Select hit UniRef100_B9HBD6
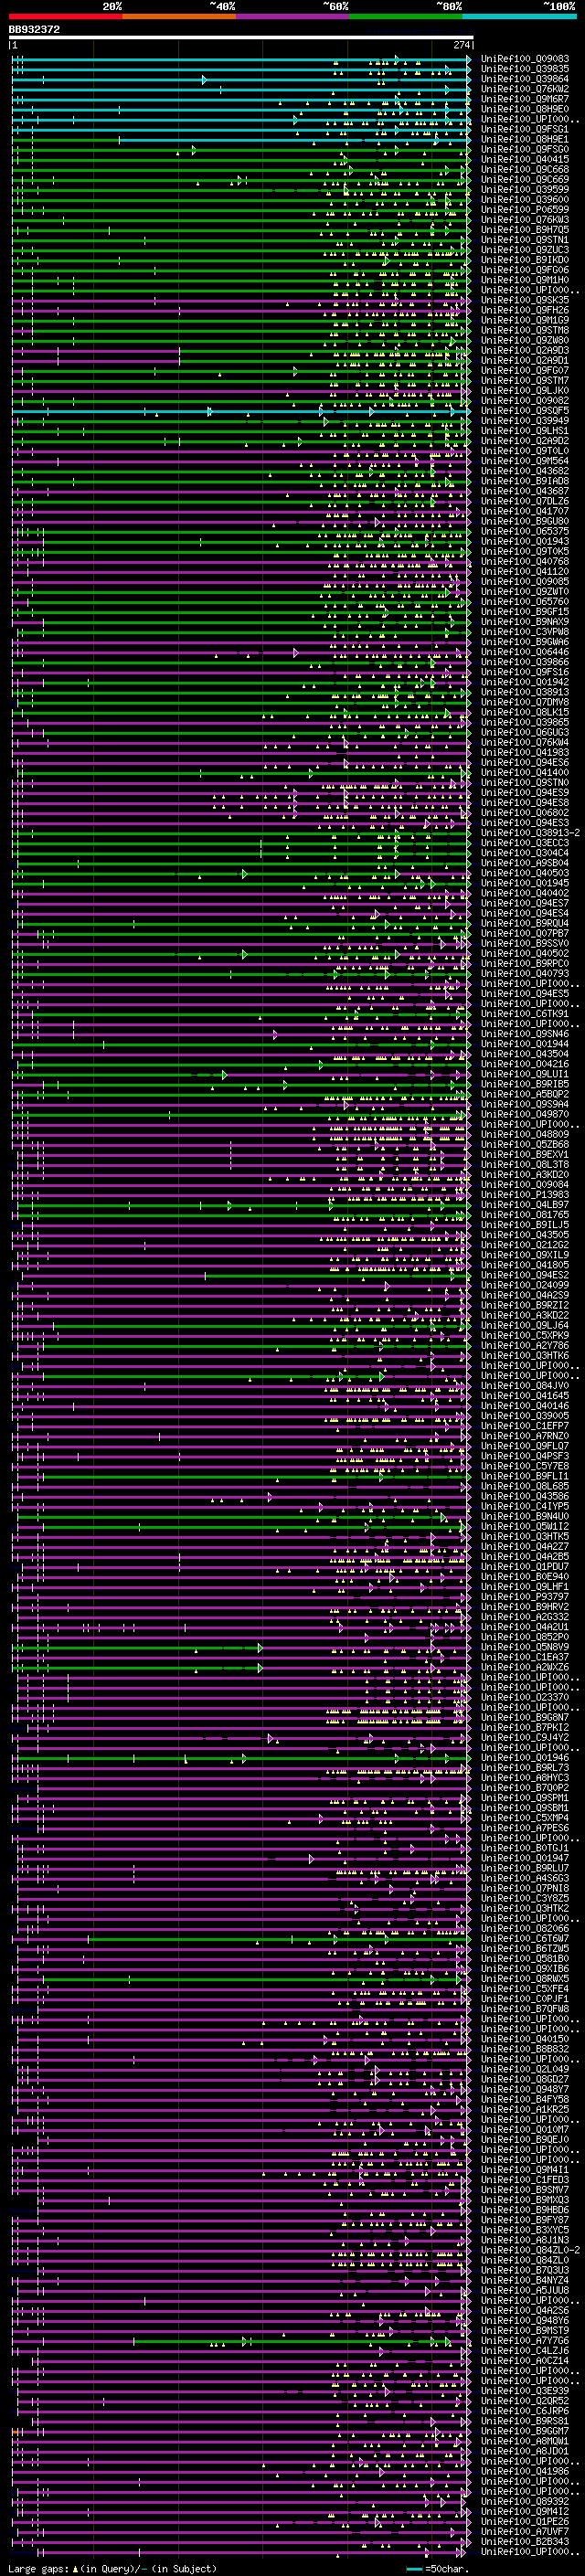The image size is (585, 2576). click(525, 2208)
